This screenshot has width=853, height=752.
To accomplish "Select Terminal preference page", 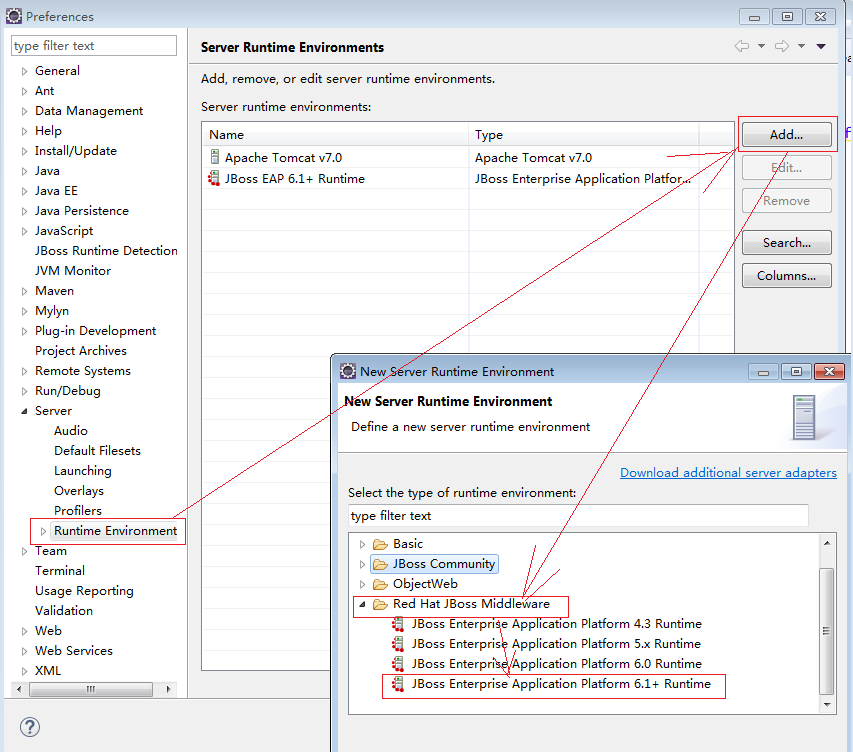I will click(x=60, y=571).
